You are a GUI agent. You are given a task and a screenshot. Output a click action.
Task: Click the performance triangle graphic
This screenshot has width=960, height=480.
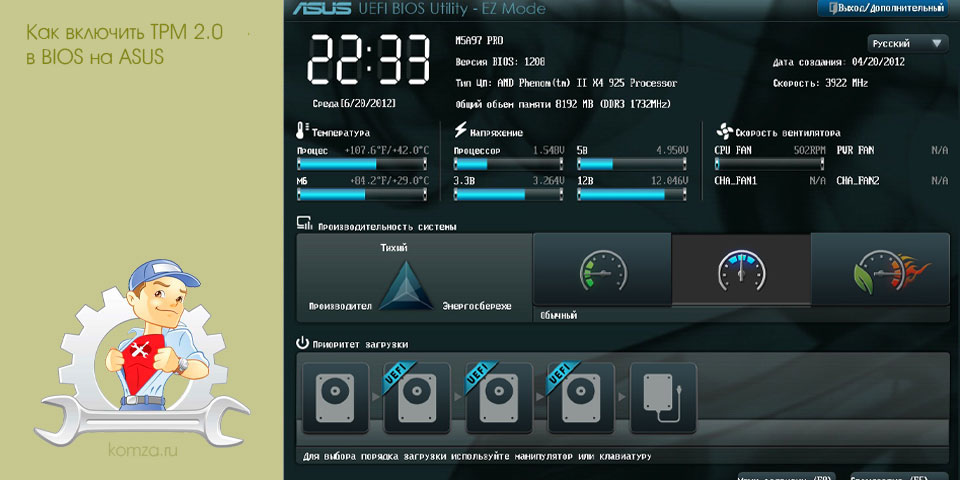click(x=407, y=286)
